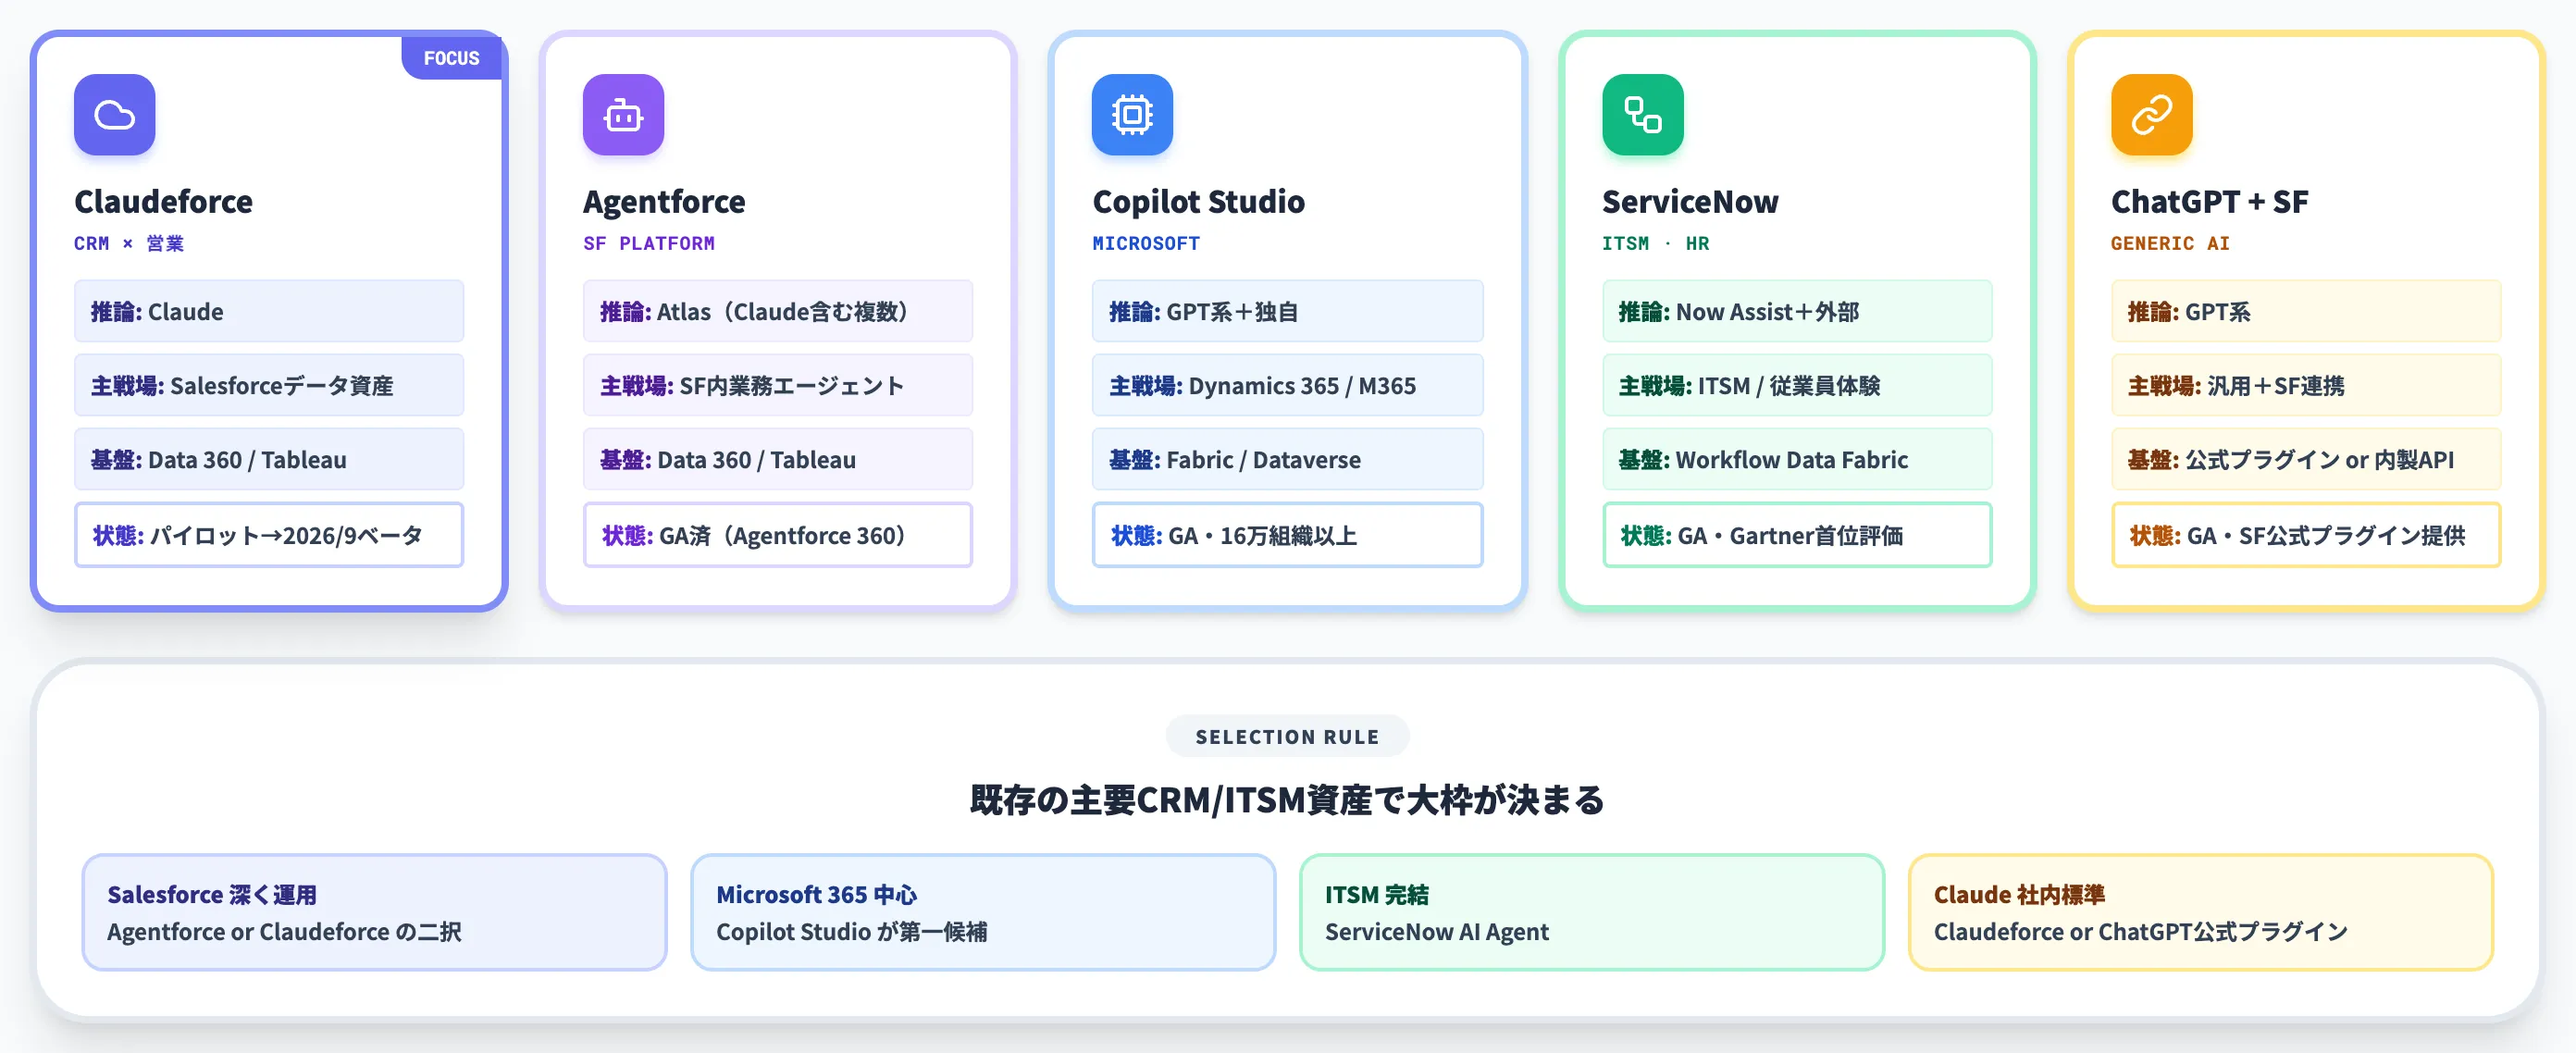Click '基盤: 公式プラグイン or 内製API' row
The height and width of the screenshot is (1053, 2576).
2306,459
